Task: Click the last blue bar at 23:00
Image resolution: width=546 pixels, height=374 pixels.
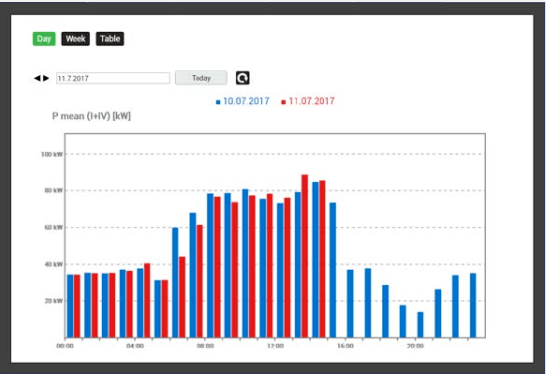Action: pos(473,305)
